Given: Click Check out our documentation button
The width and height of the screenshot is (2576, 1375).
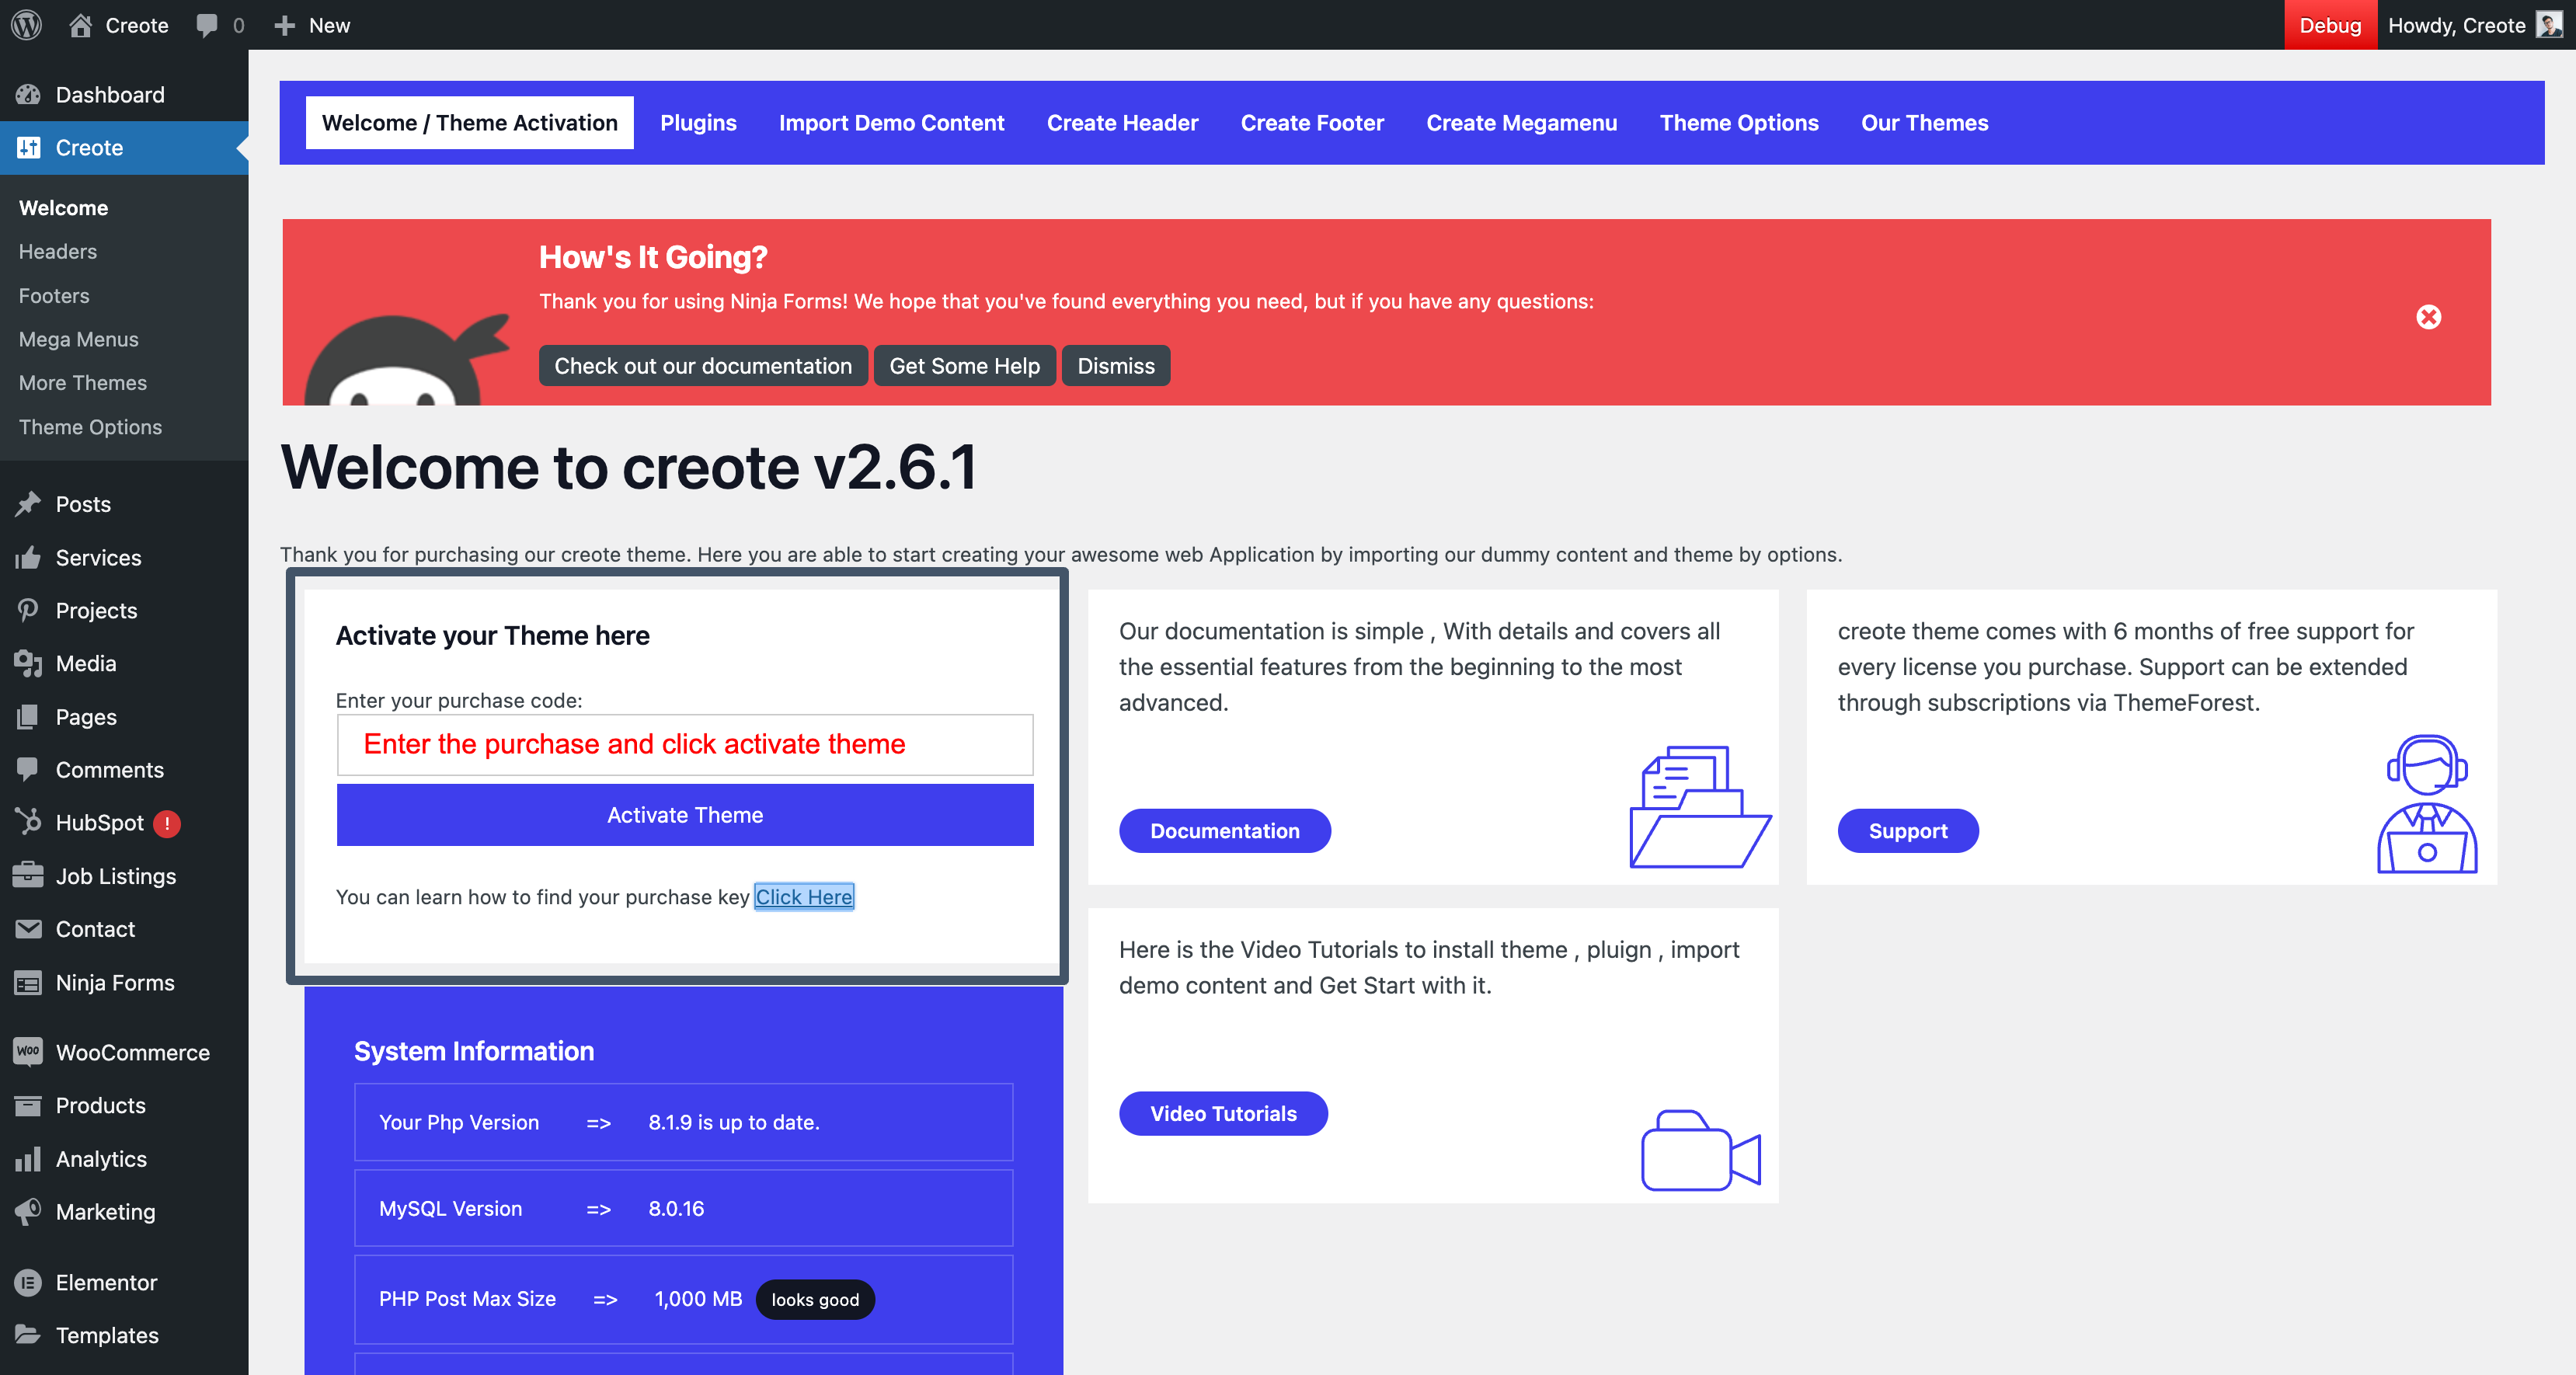Looking at the screenshot, I should pos(703,366).
